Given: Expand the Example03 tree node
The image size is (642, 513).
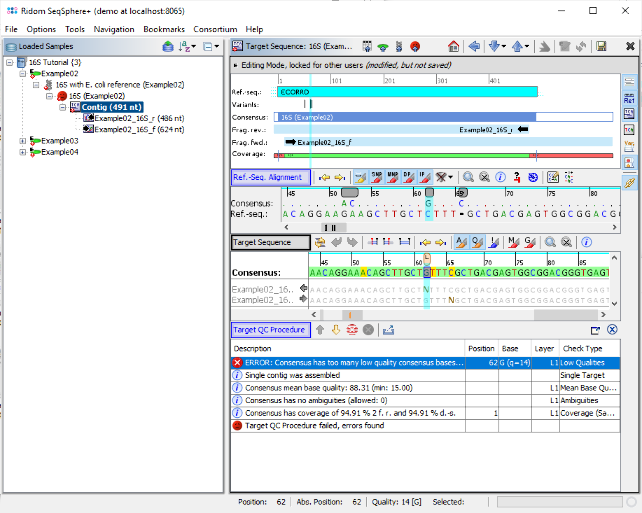Looking at the screenshot, I should (x=23, y=141).
